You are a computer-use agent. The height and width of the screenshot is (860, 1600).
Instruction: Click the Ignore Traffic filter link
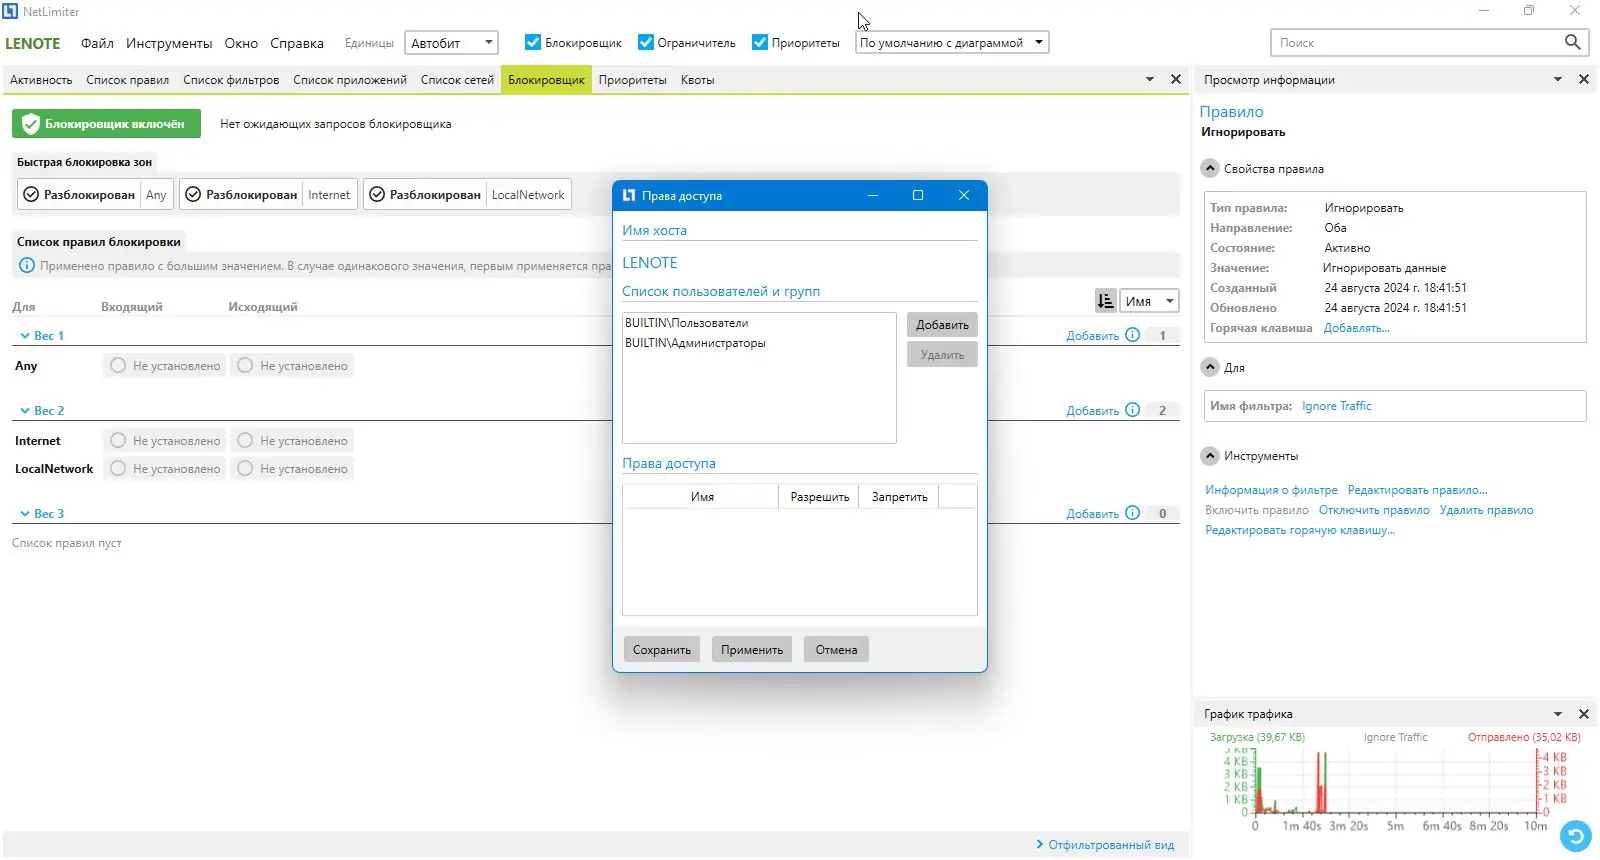tap(1336, 406)
